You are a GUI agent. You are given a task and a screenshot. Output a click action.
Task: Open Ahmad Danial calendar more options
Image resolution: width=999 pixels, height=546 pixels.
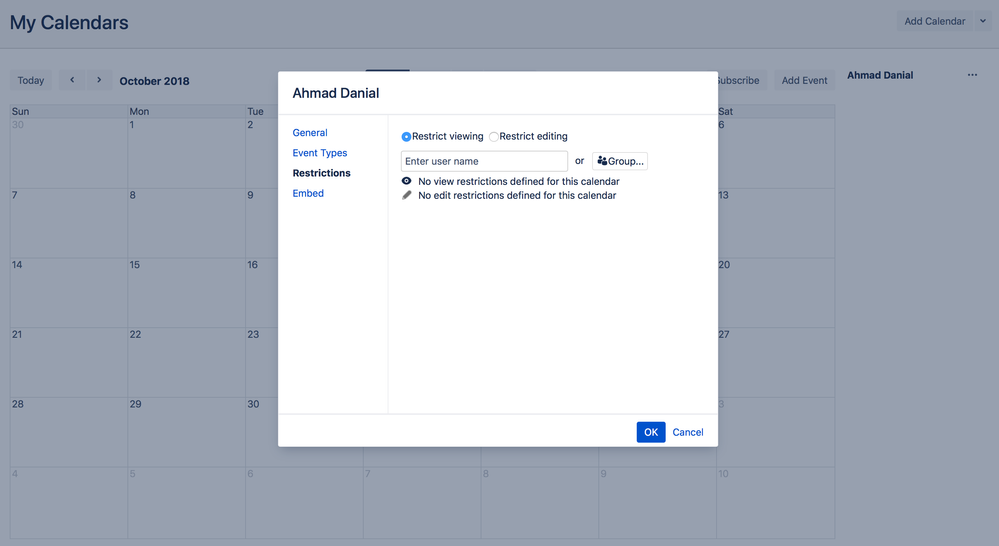tap(972, 75)
